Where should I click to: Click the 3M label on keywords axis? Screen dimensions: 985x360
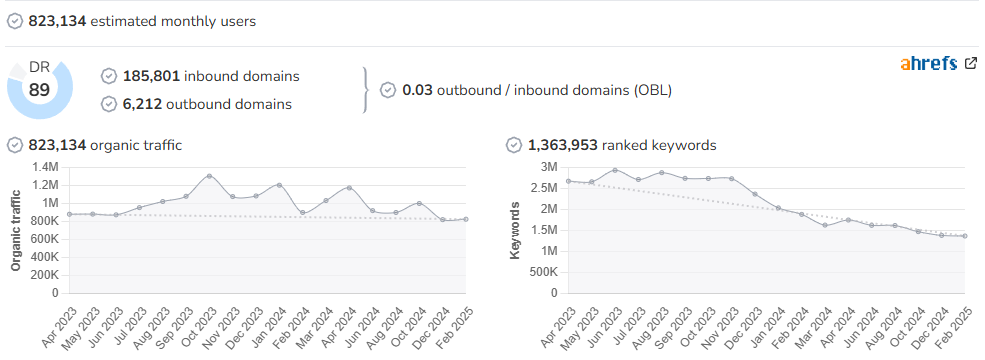pos(549,167)
